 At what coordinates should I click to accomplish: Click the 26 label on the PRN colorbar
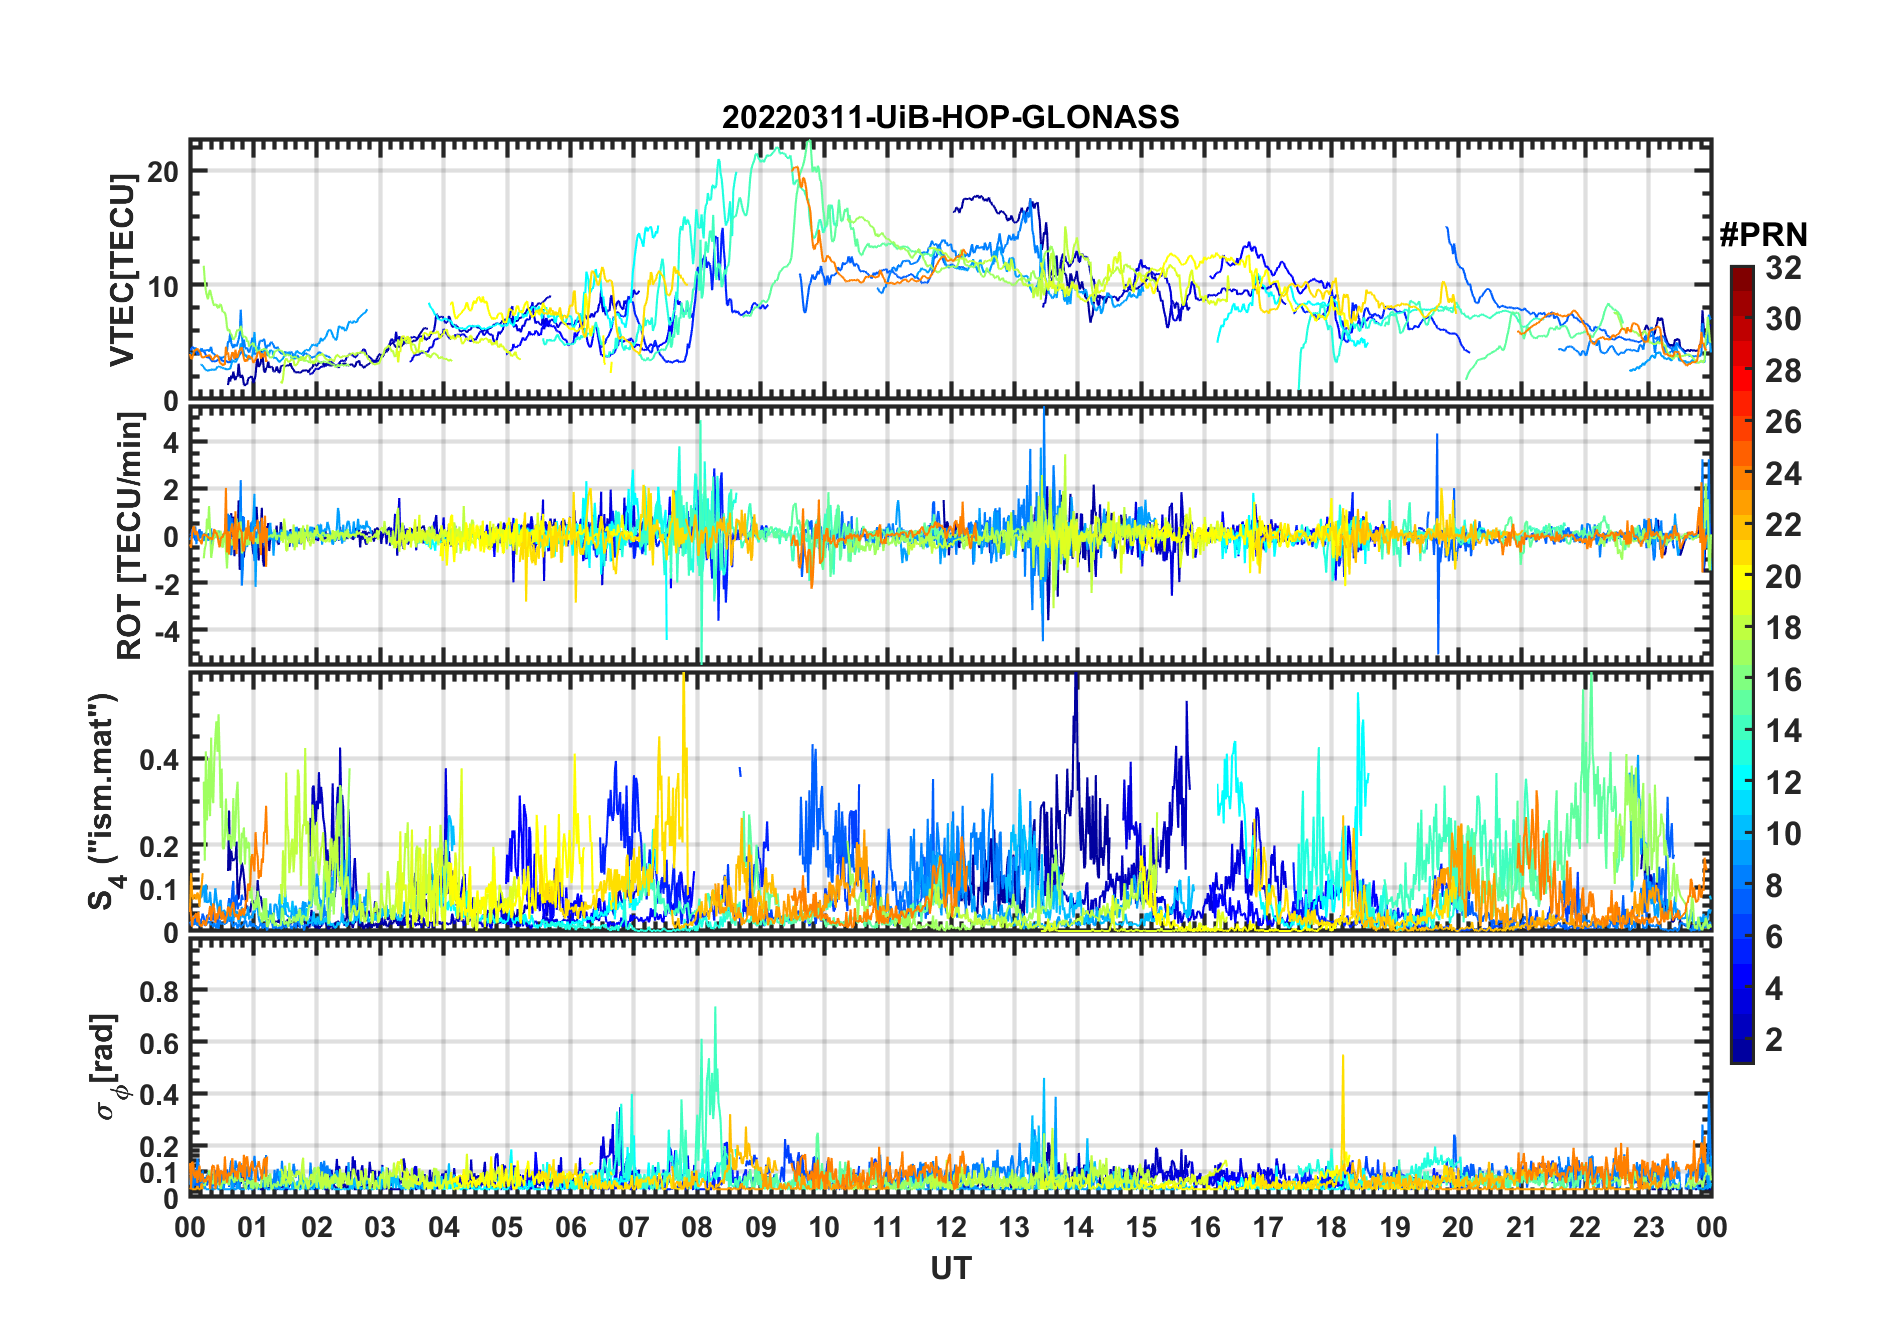tap(1783, 422)
